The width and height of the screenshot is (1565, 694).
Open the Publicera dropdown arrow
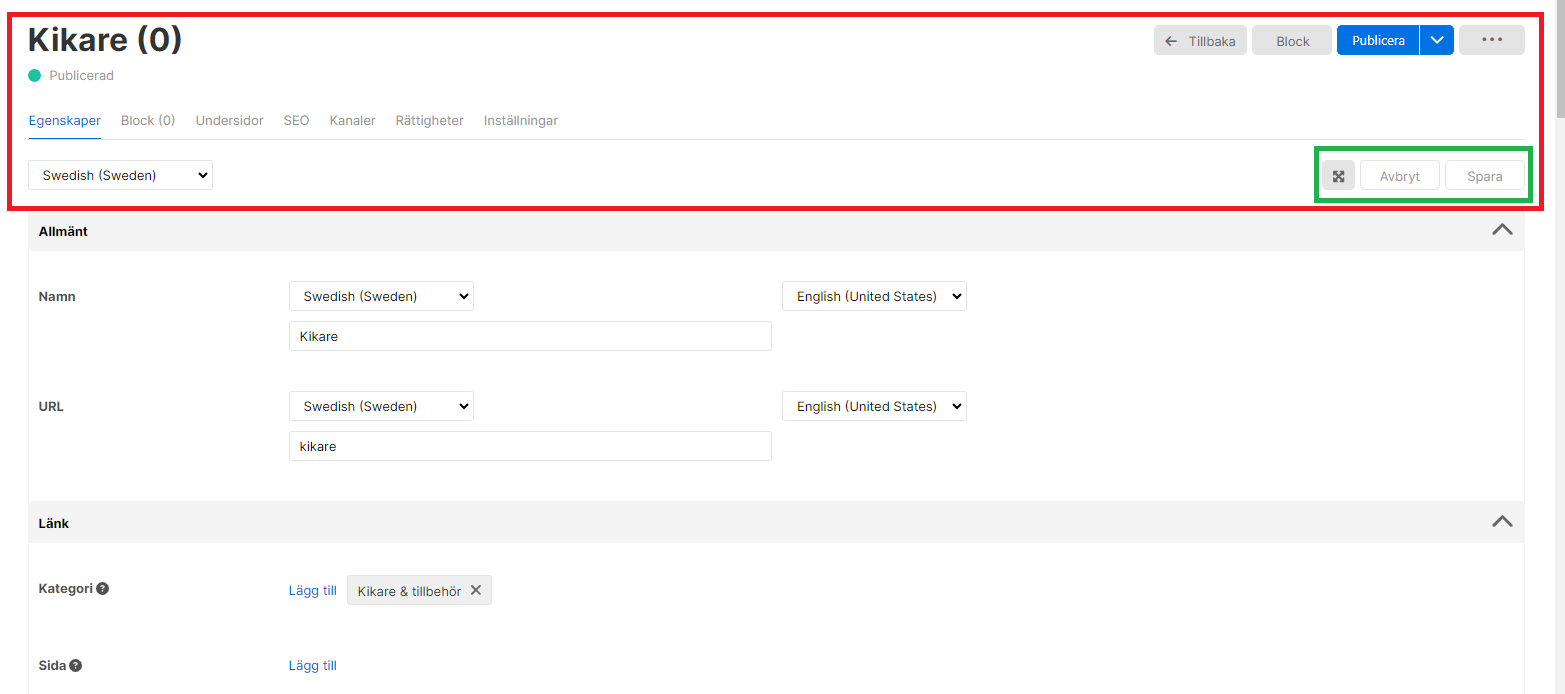coord(1436,40)
